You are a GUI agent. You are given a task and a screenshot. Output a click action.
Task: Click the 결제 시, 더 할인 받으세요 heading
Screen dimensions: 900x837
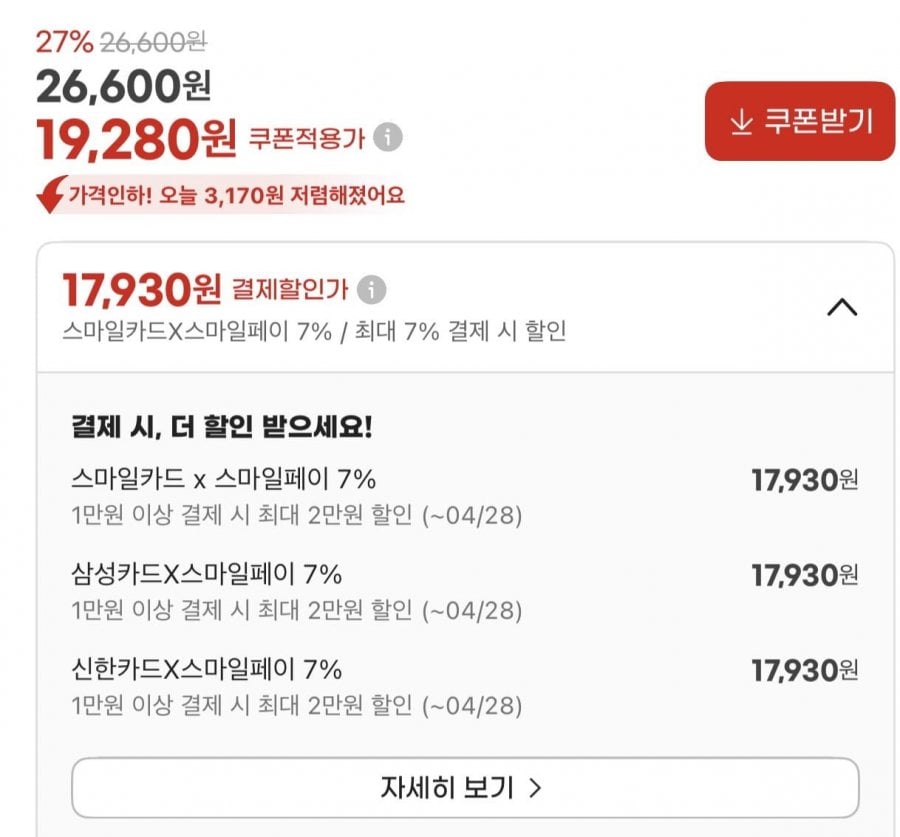[222, 427]
